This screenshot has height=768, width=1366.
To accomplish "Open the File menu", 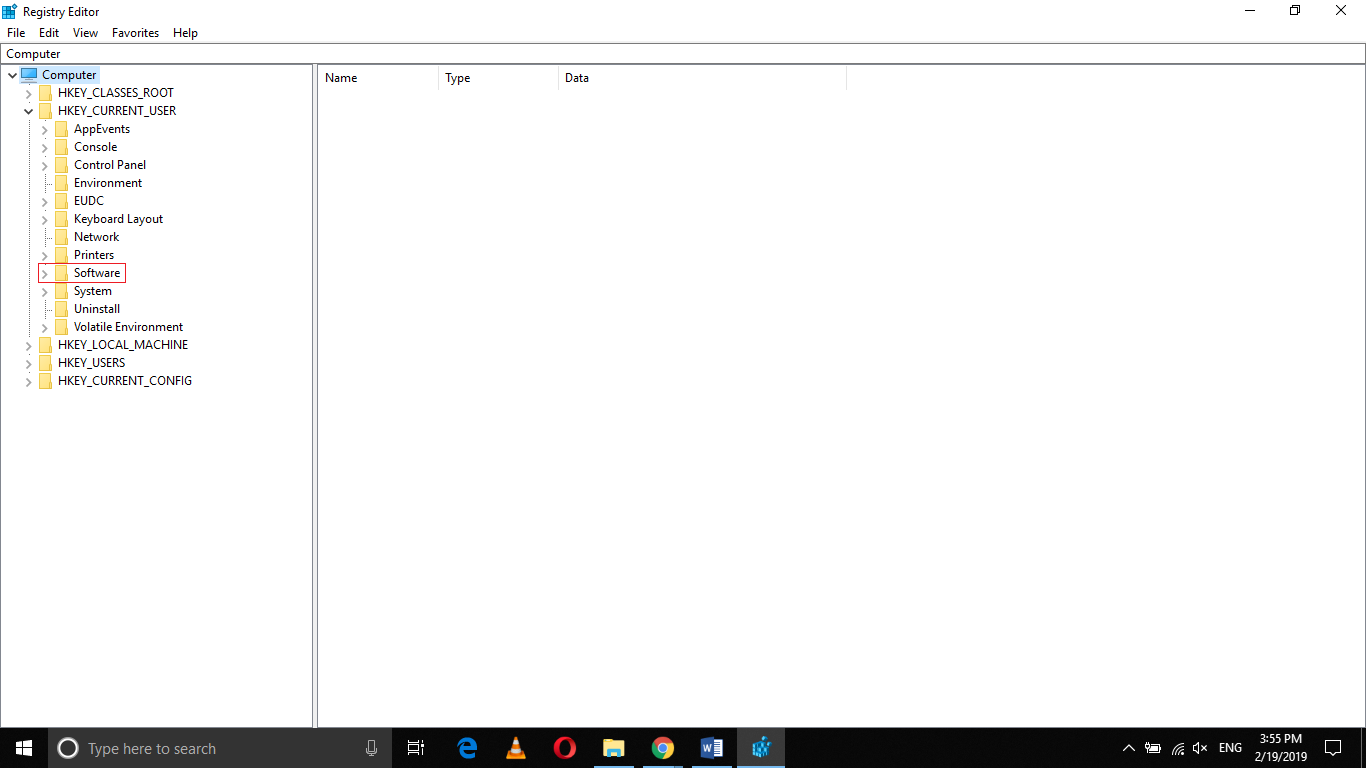I will coord(16,33).
